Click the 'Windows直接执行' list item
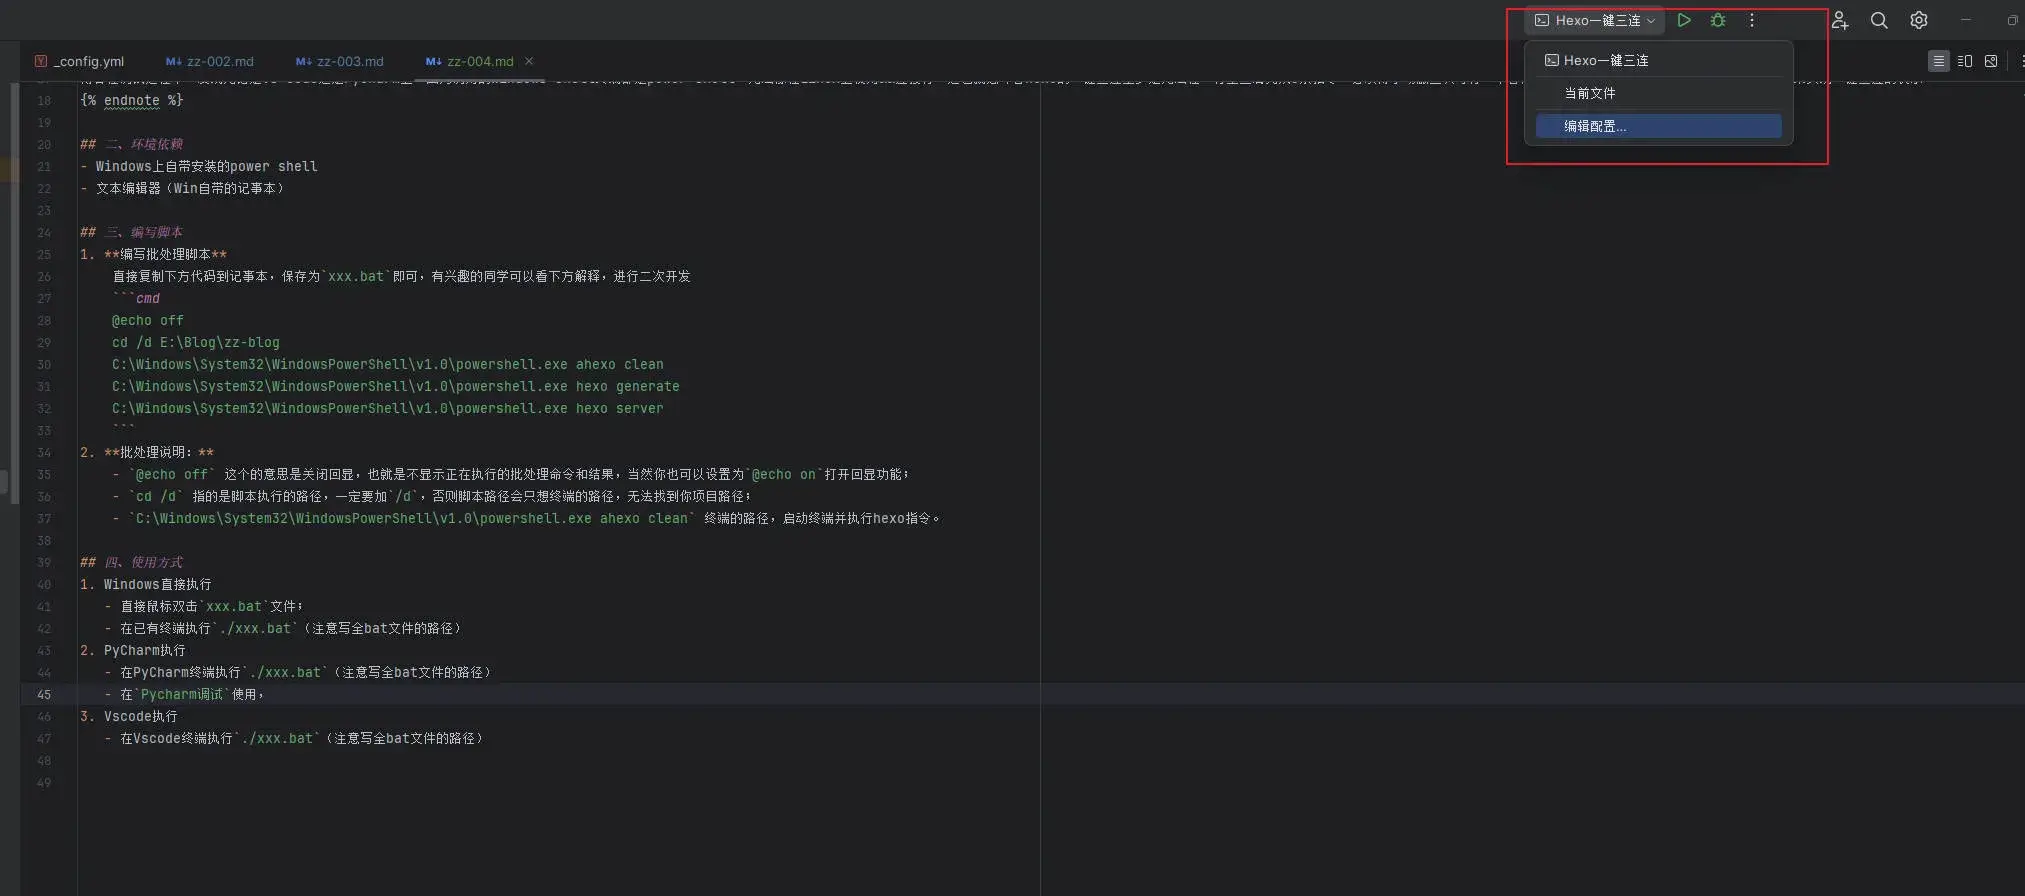Screen dimensions: 2025x896 coord(146,584)
